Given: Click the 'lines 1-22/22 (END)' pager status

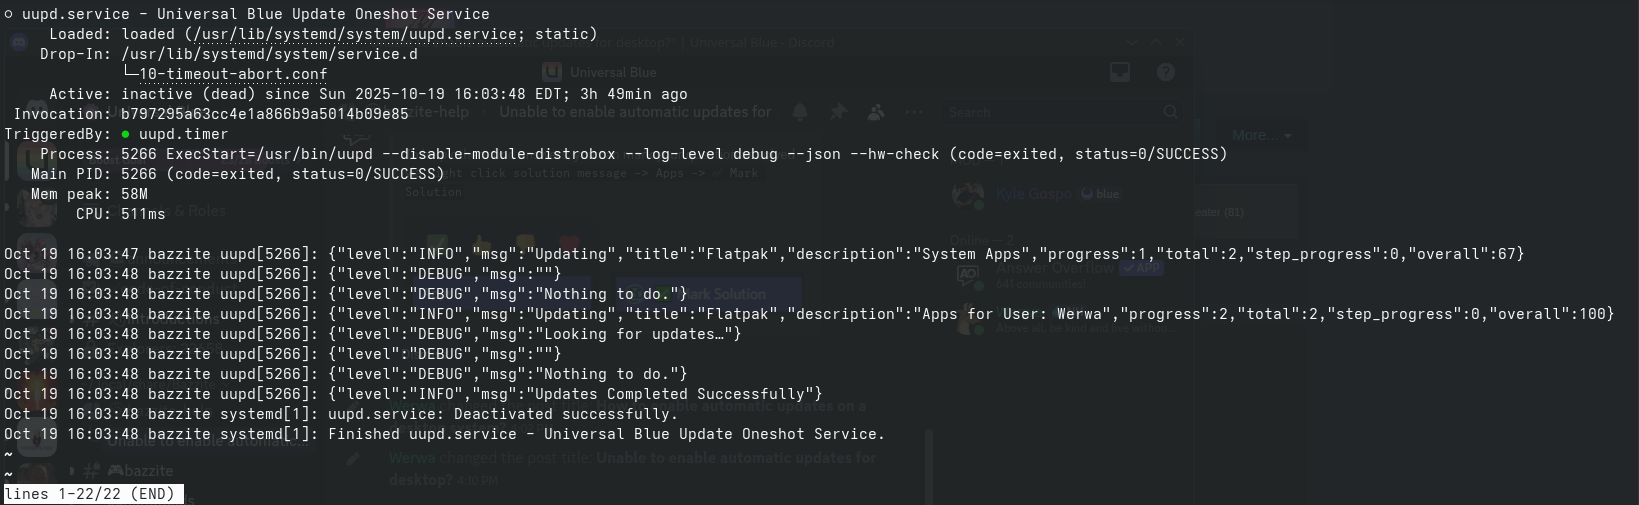Looking at the screenshot, I should pos(90,494).
